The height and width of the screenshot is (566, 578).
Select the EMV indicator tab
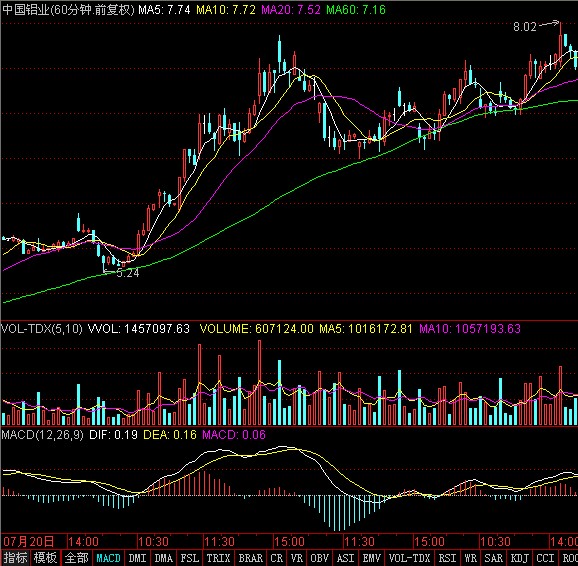point(372,558)
